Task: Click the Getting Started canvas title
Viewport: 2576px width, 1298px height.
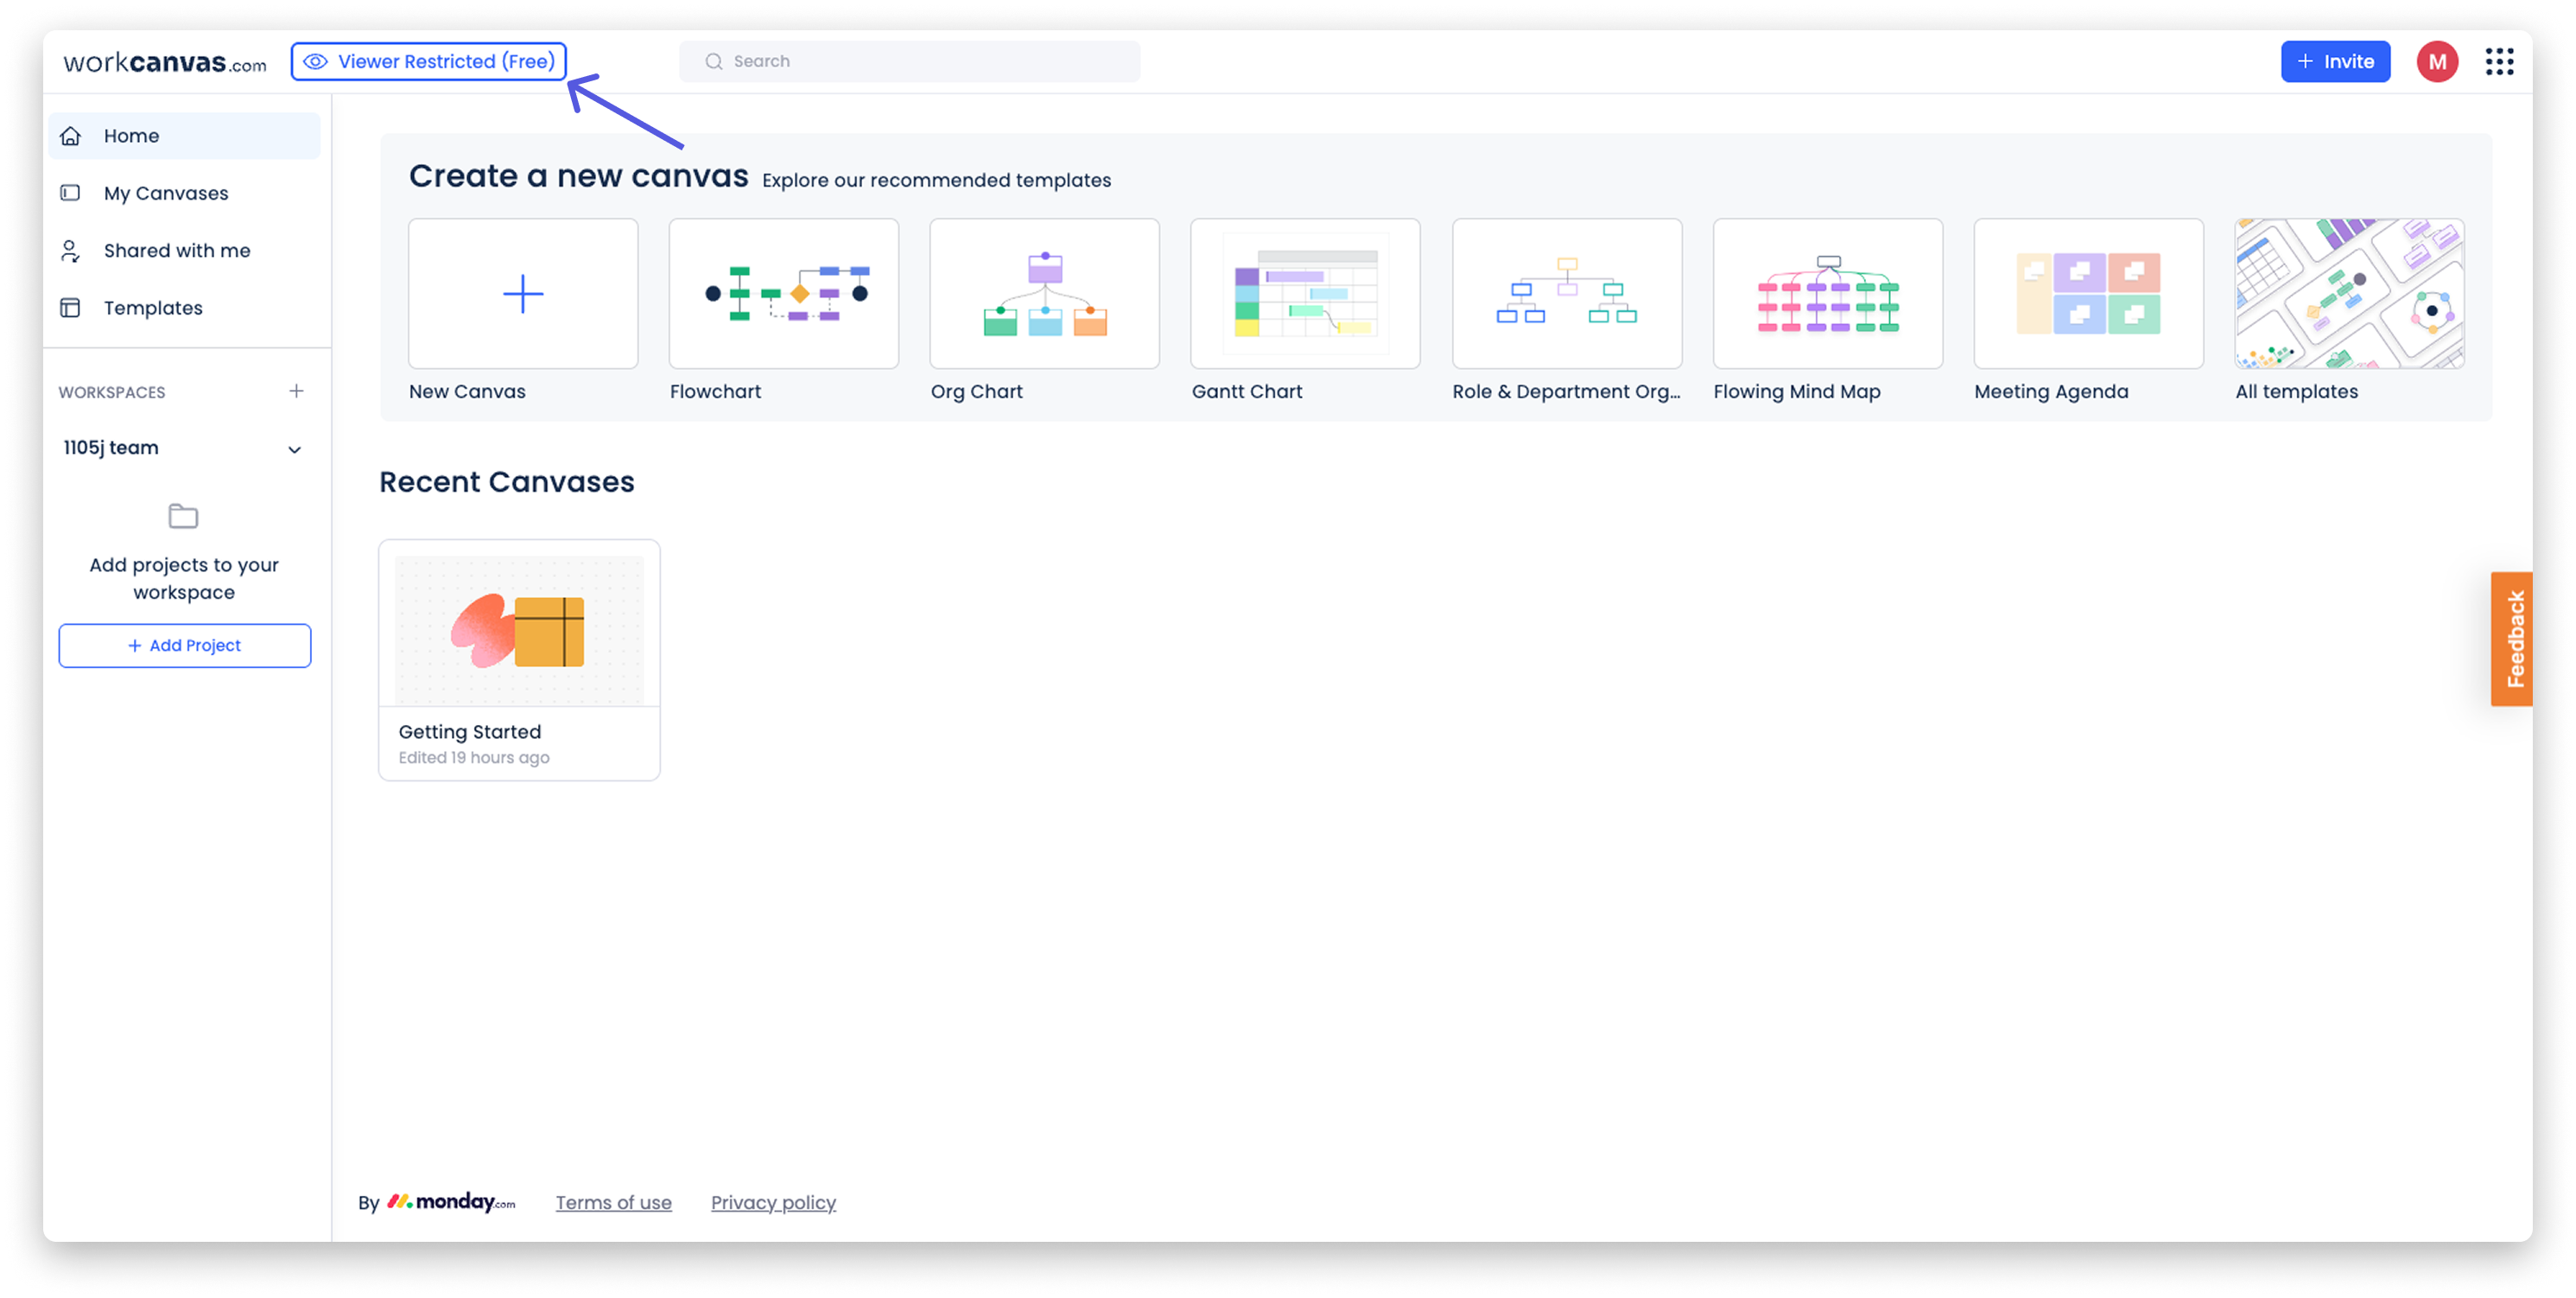Action: [x=469, y=731]
